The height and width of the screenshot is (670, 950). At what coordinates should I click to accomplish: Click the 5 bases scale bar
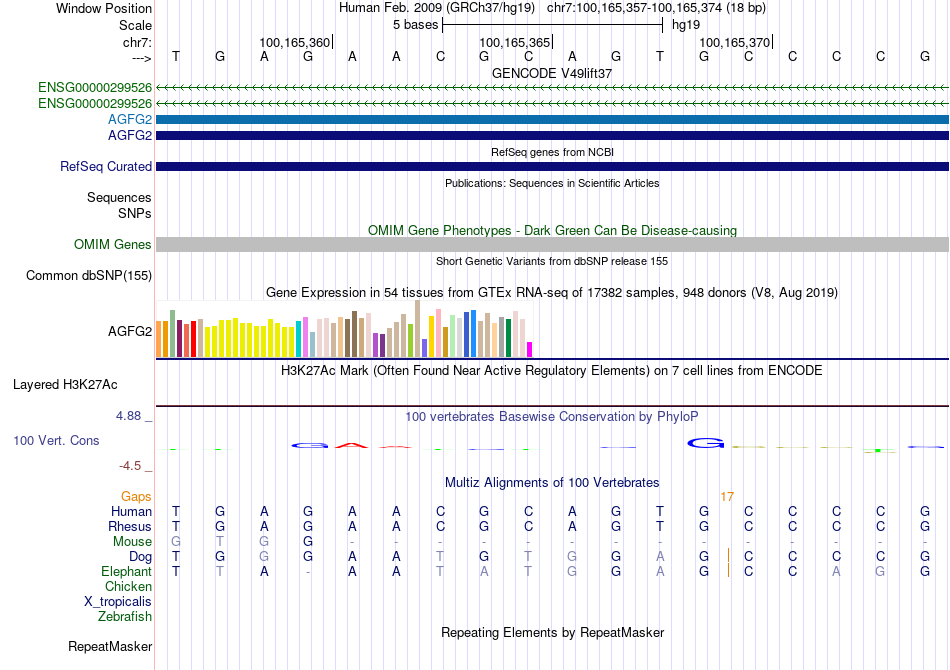tap(553, 25)
